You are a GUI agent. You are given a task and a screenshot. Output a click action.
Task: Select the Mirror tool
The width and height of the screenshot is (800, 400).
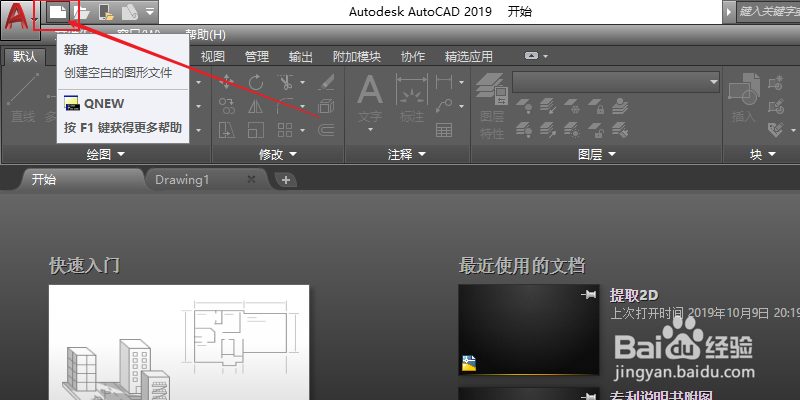point(256,106)
